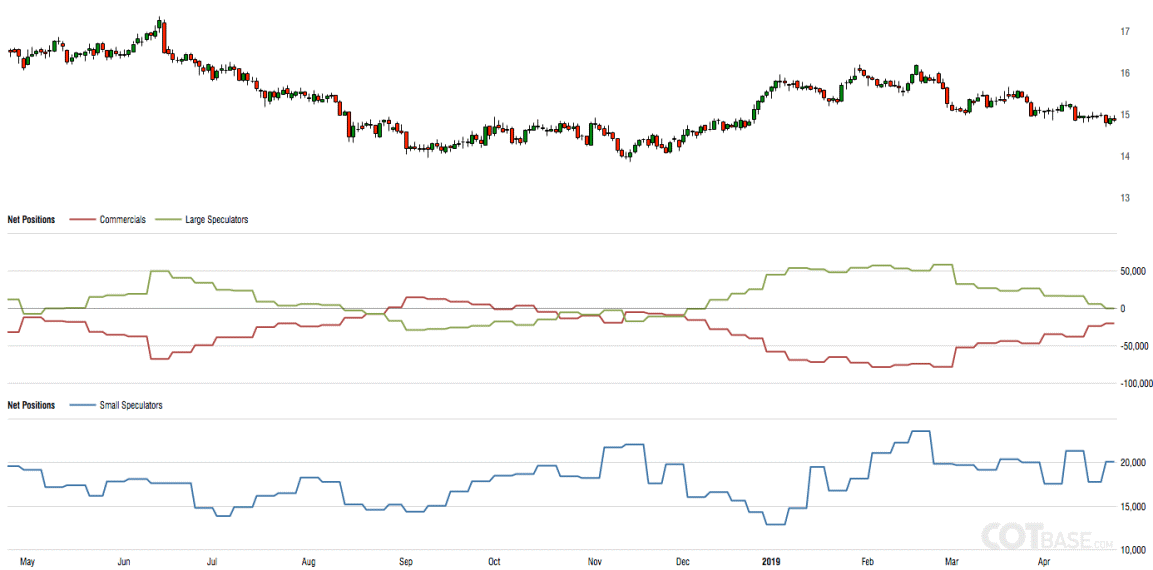This screenshot has height=570, width=1153.
Task: Toggle the Commercials series legend label
Action: [122, 220]
